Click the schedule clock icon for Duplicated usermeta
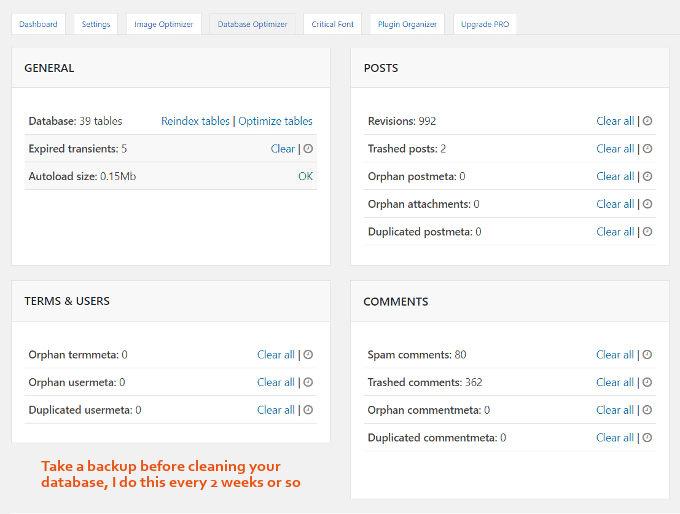This screenshot has height=514, width=680. [308, 410]
